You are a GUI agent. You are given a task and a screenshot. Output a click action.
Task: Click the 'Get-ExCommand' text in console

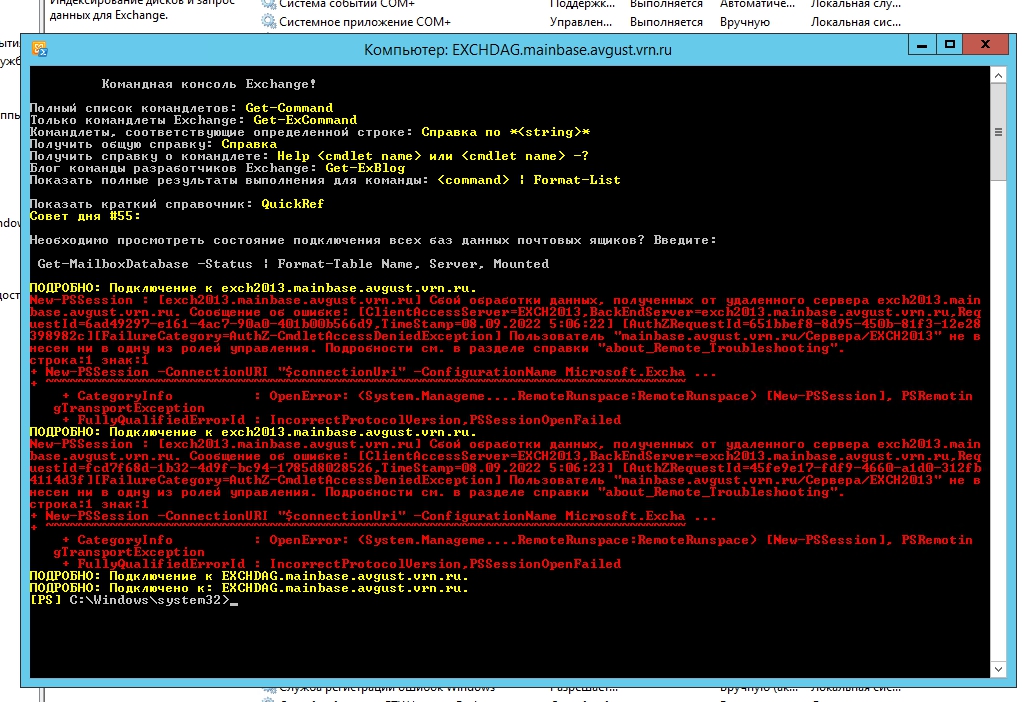pos(305,120)
